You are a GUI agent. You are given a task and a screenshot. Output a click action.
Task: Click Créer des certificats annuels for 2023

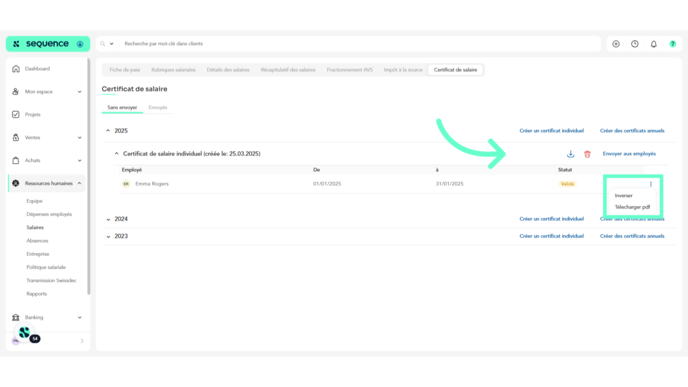pyautogui.click(x=632, y=236)
